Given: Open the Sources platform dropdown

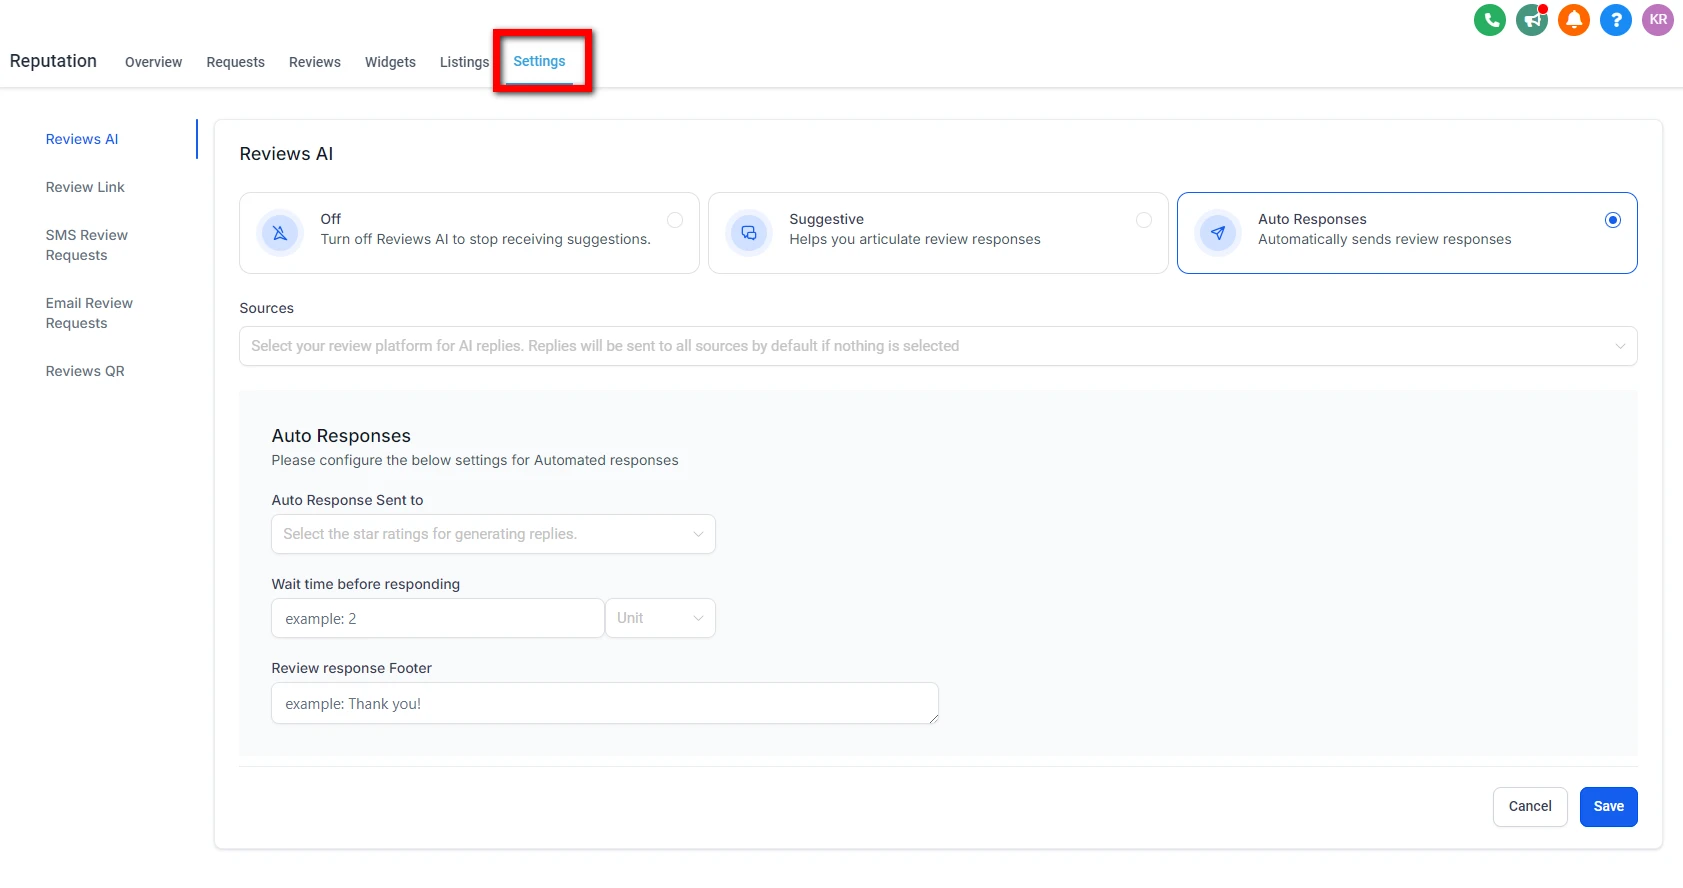Looking at the screenshot, I should [938, 346].
